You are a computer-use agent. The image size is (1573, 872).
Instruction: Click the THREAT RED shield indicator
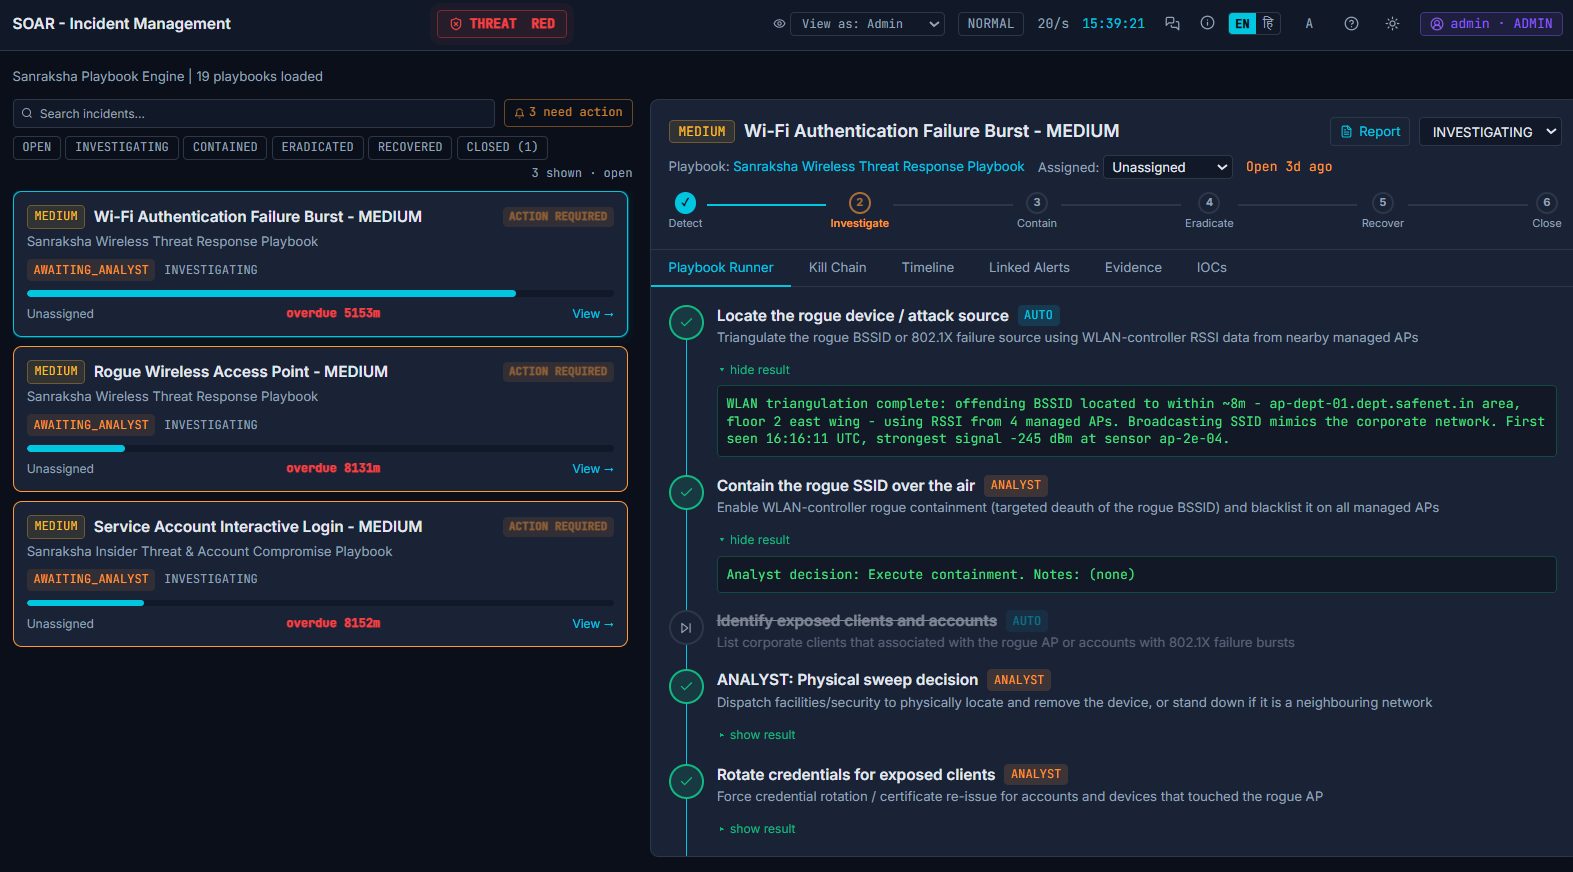point(502,24)
